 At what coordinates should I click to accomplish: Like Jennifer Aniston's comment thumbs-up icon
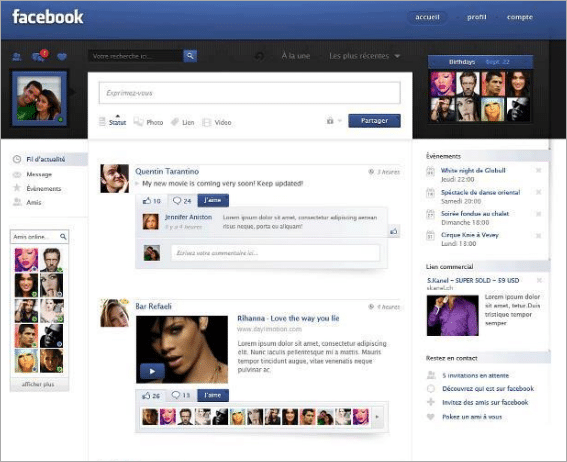click(x=394, y=231)
